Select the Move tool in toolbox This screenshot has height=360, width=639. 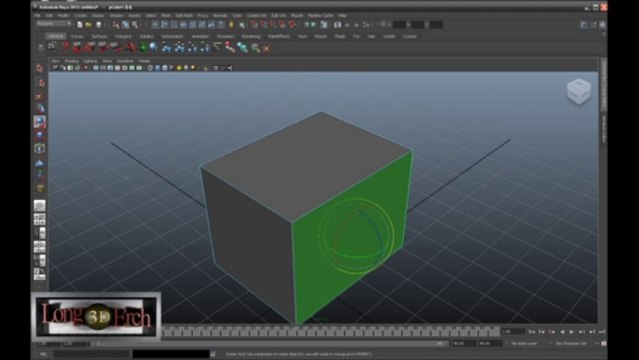point(40,109)
